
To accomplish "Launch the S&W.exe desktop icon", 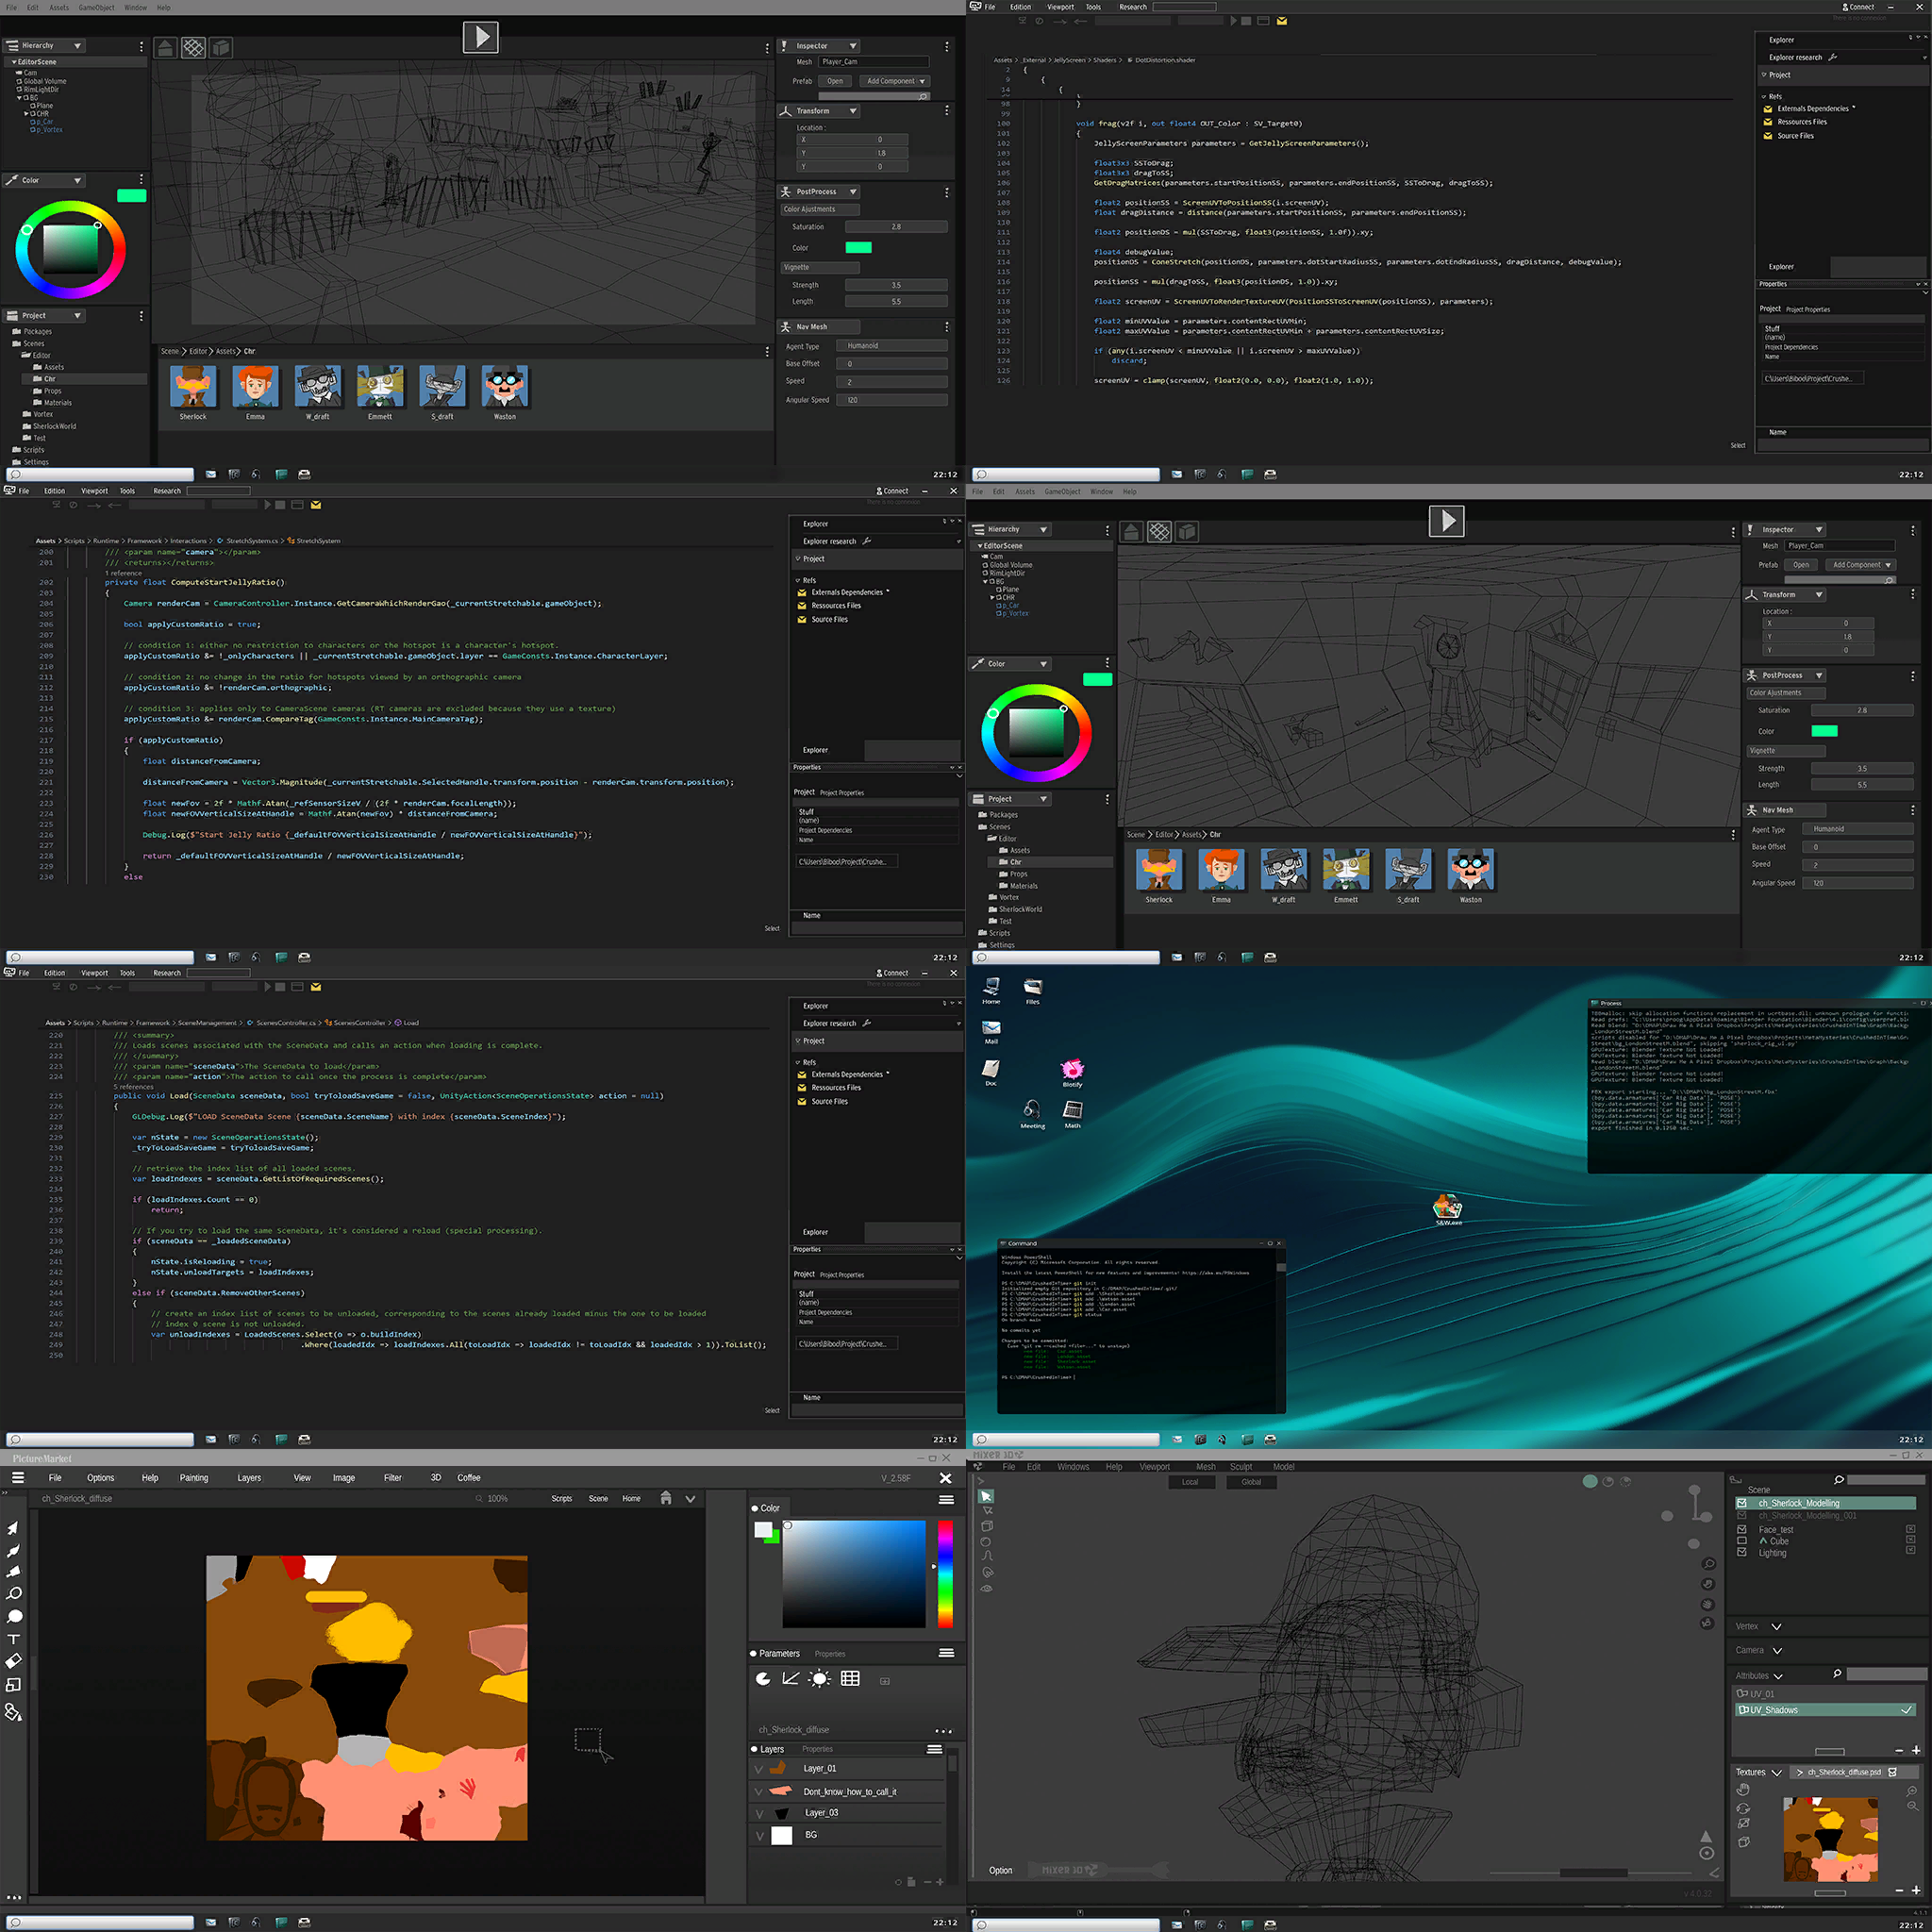I will click(1447, 1207).
